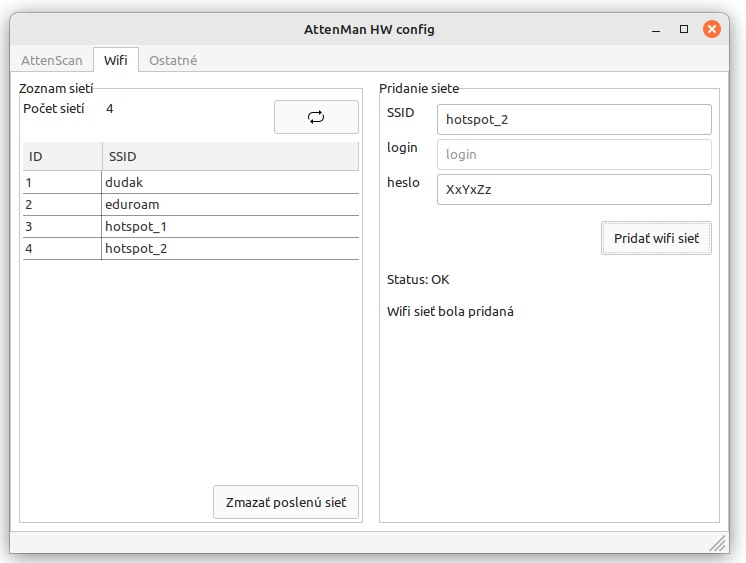This screenshot has width=746, height=563.
Task: Click ID cell 2 in table
Action: [x=62, y=205]
